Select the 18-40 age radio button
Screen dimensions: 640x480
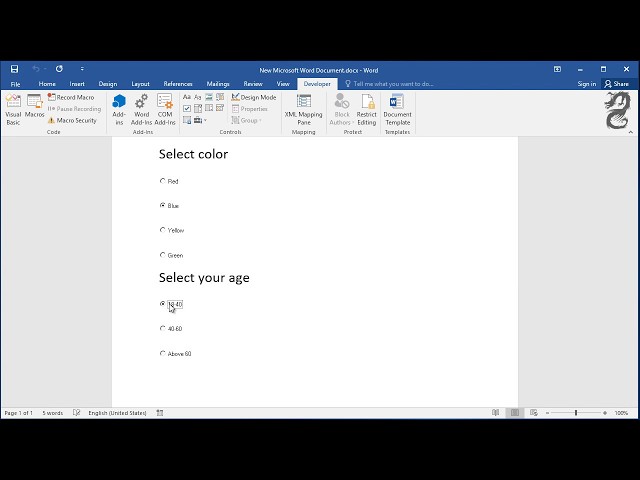click(162, 304)
